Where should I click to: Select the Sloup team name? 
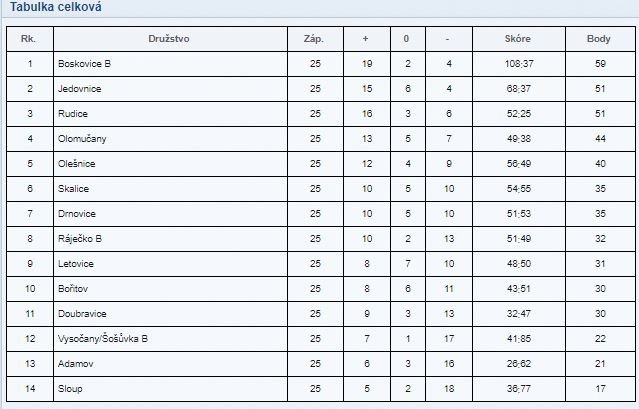(x=70, y=389)
